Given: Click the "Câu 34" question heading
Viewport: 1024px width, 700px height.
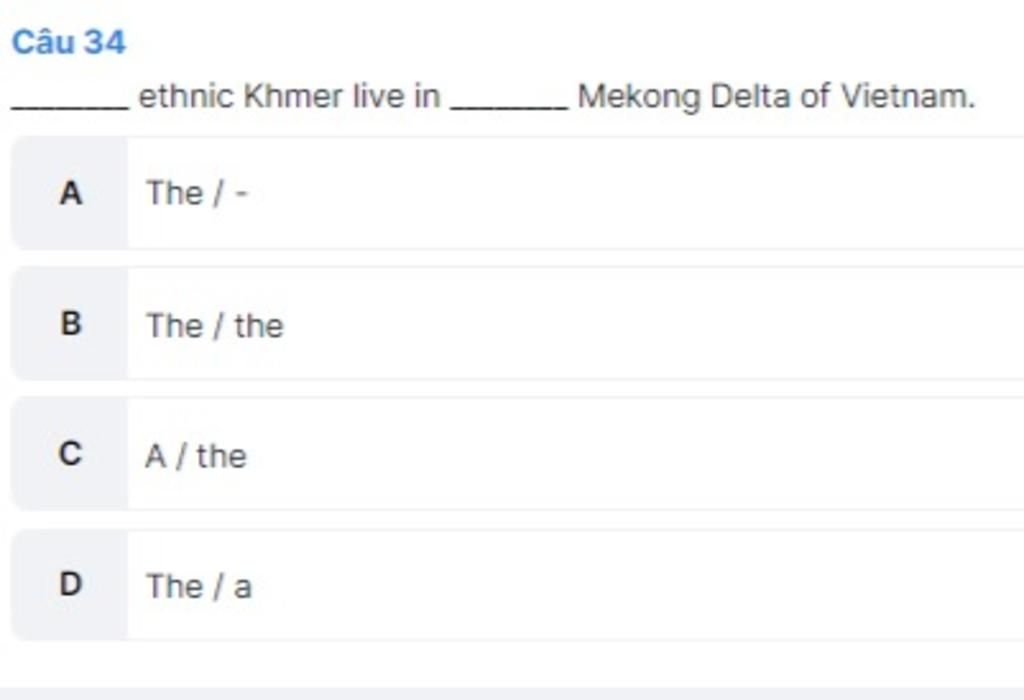Looking at the screenshot, I should [69, 42].
